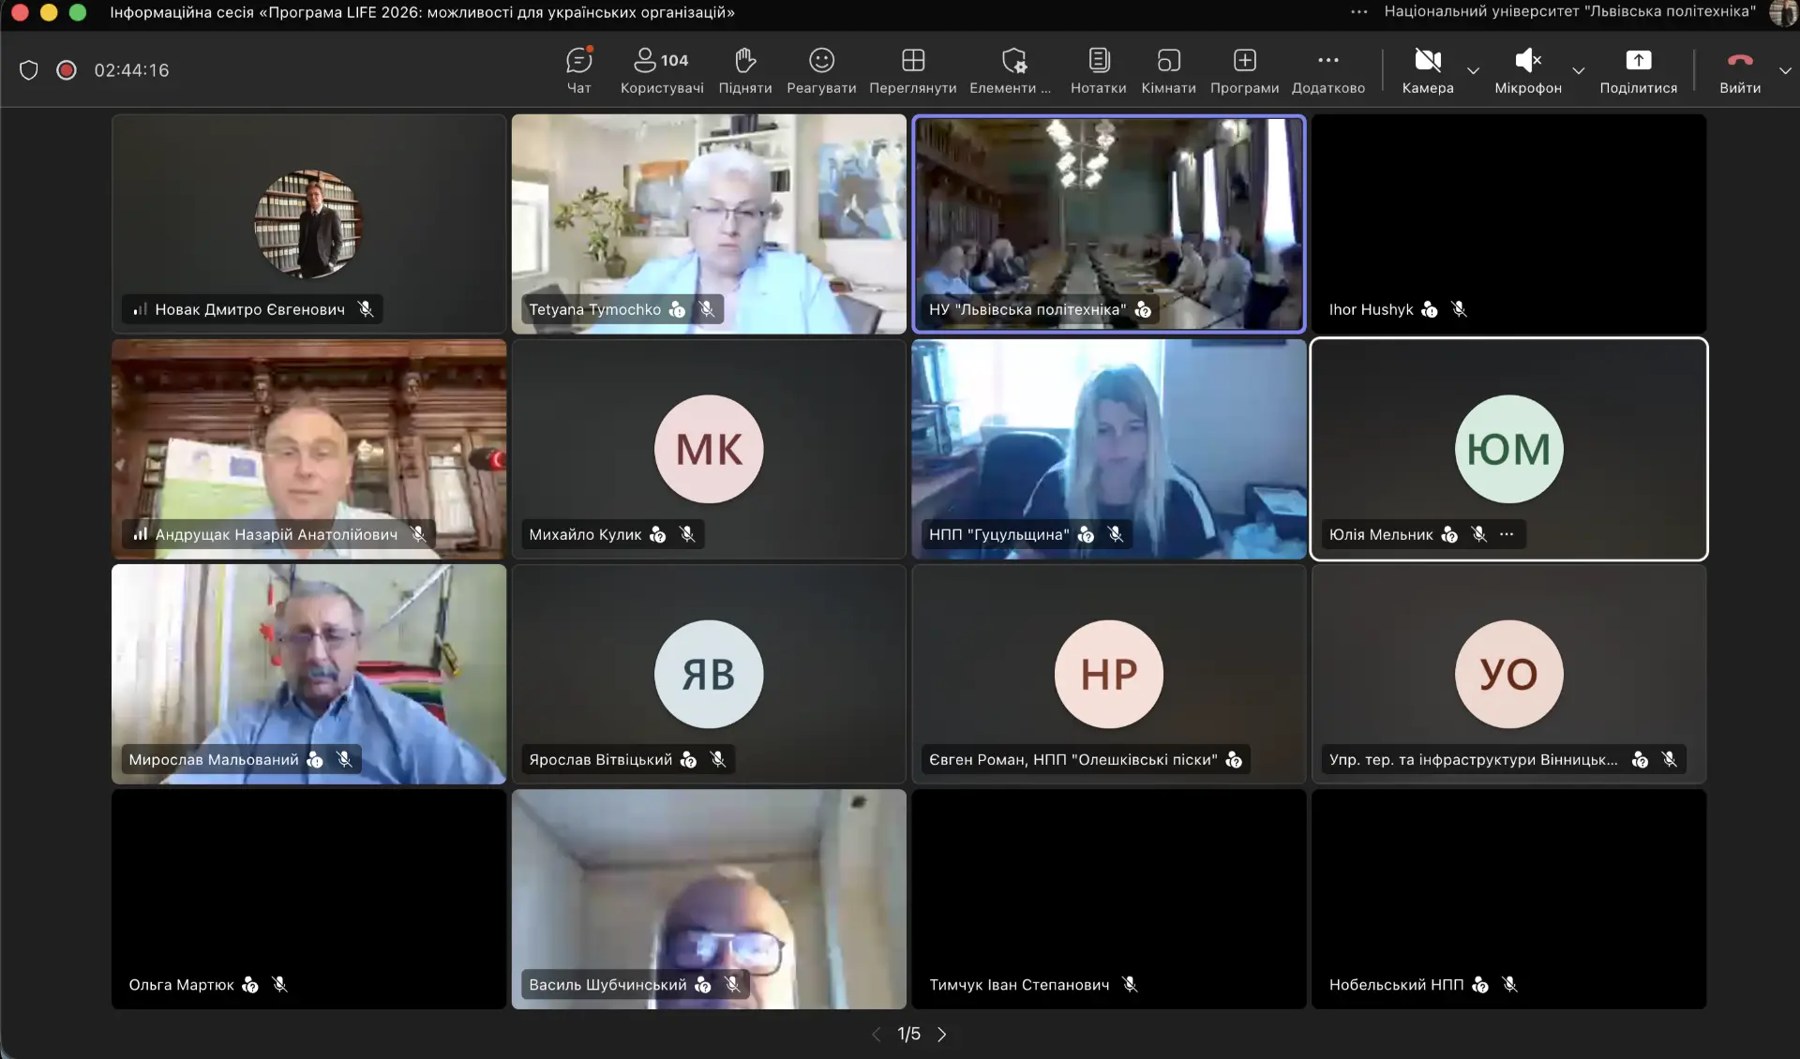The width and height of the screenshot is (1800, 1059).
Task: Click signal strength icon of Новак Дмитро
Action: tap(141, 309)
